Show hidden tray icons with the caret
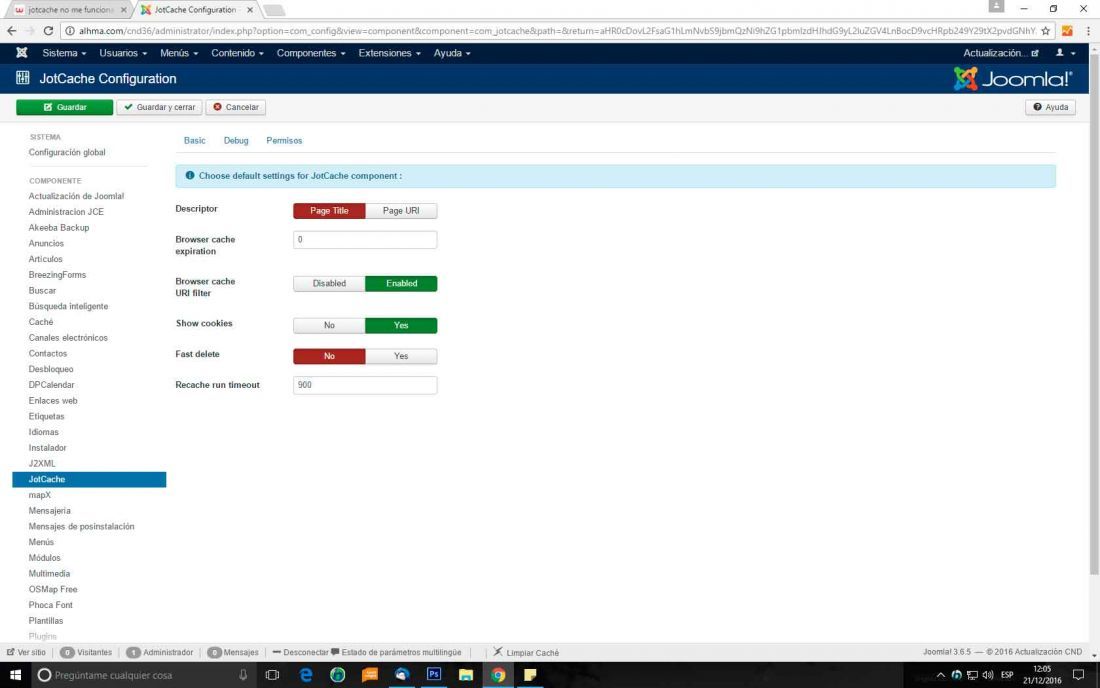 pyautogui.click(x=941, y=675)
